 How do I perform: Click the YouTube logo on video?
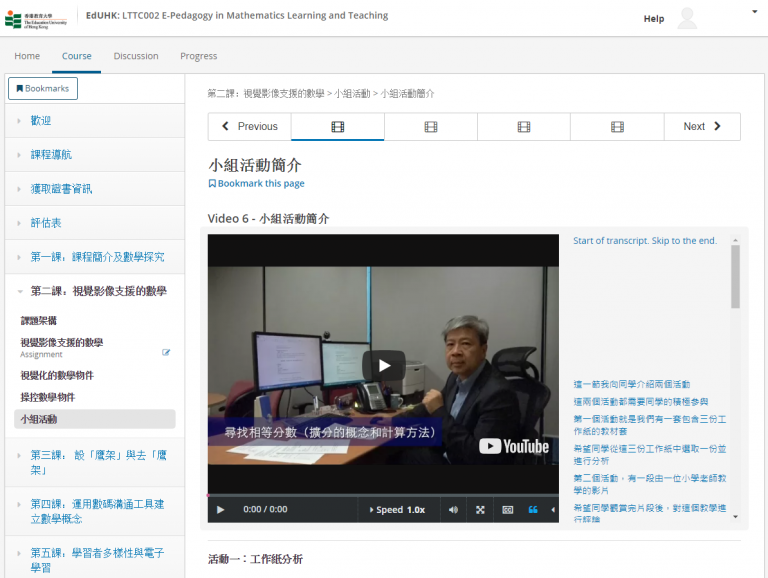(513, 446)
